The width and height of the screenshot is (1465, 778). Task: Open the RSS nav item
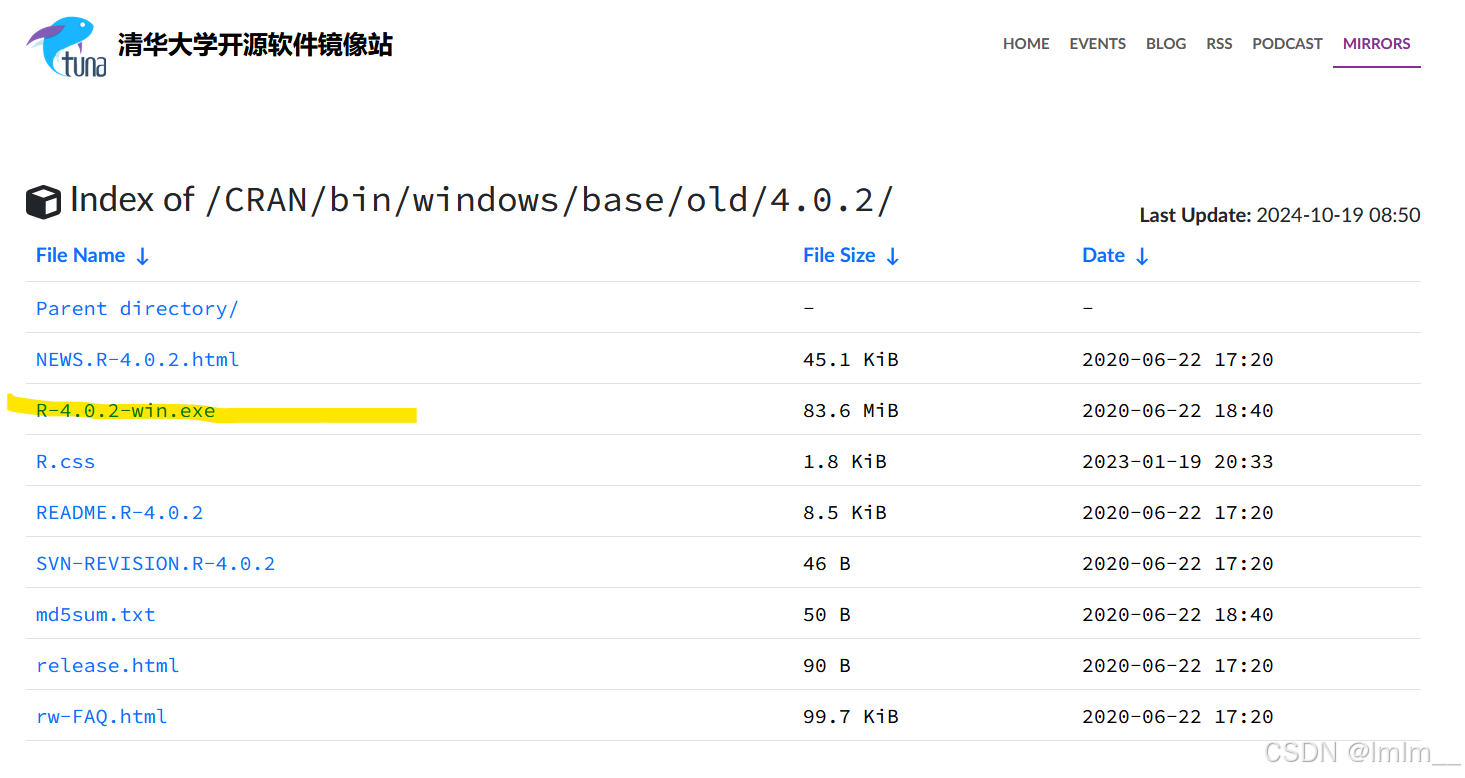(1219, 44)
